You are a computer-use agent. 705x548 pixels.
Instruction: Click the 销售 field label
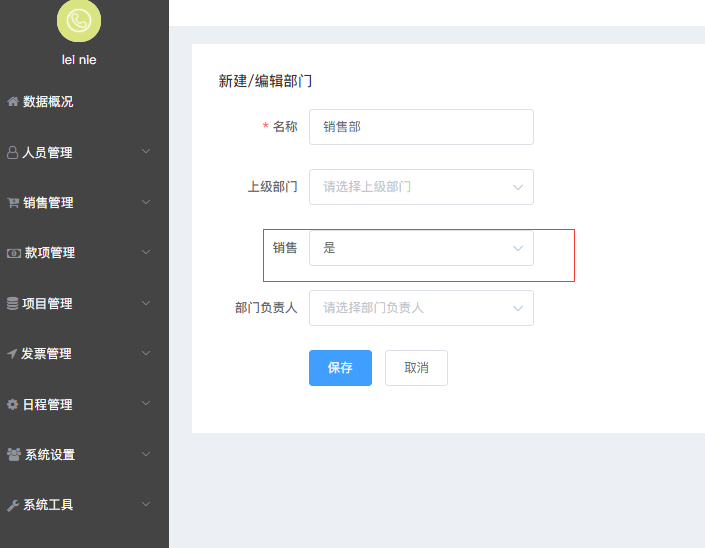click(x=285, y=248)
